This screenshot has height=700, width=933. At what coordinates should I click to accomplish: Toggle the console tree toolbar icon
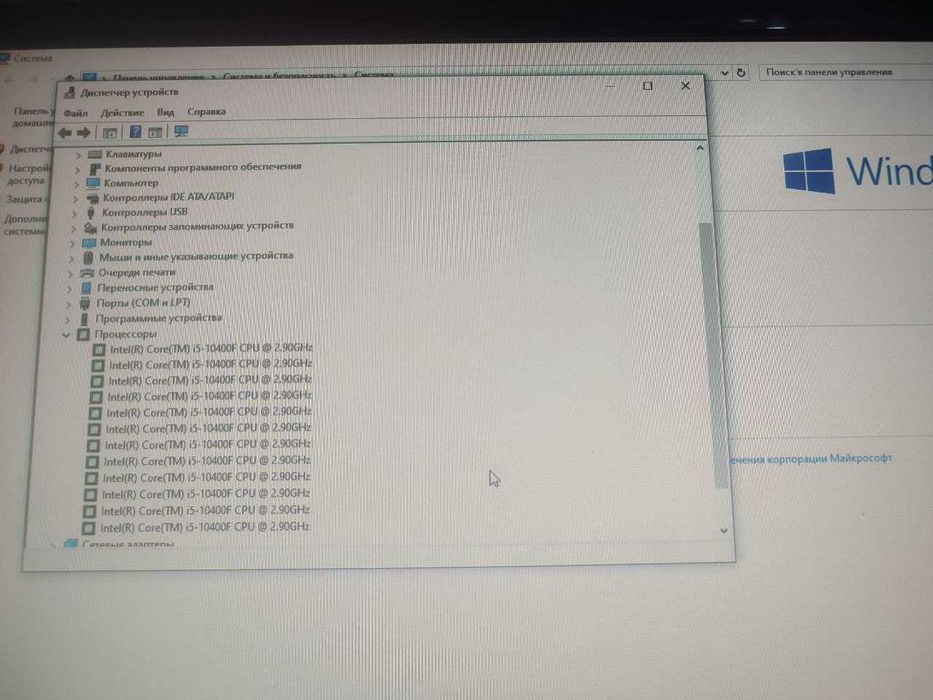pos(109,132)
